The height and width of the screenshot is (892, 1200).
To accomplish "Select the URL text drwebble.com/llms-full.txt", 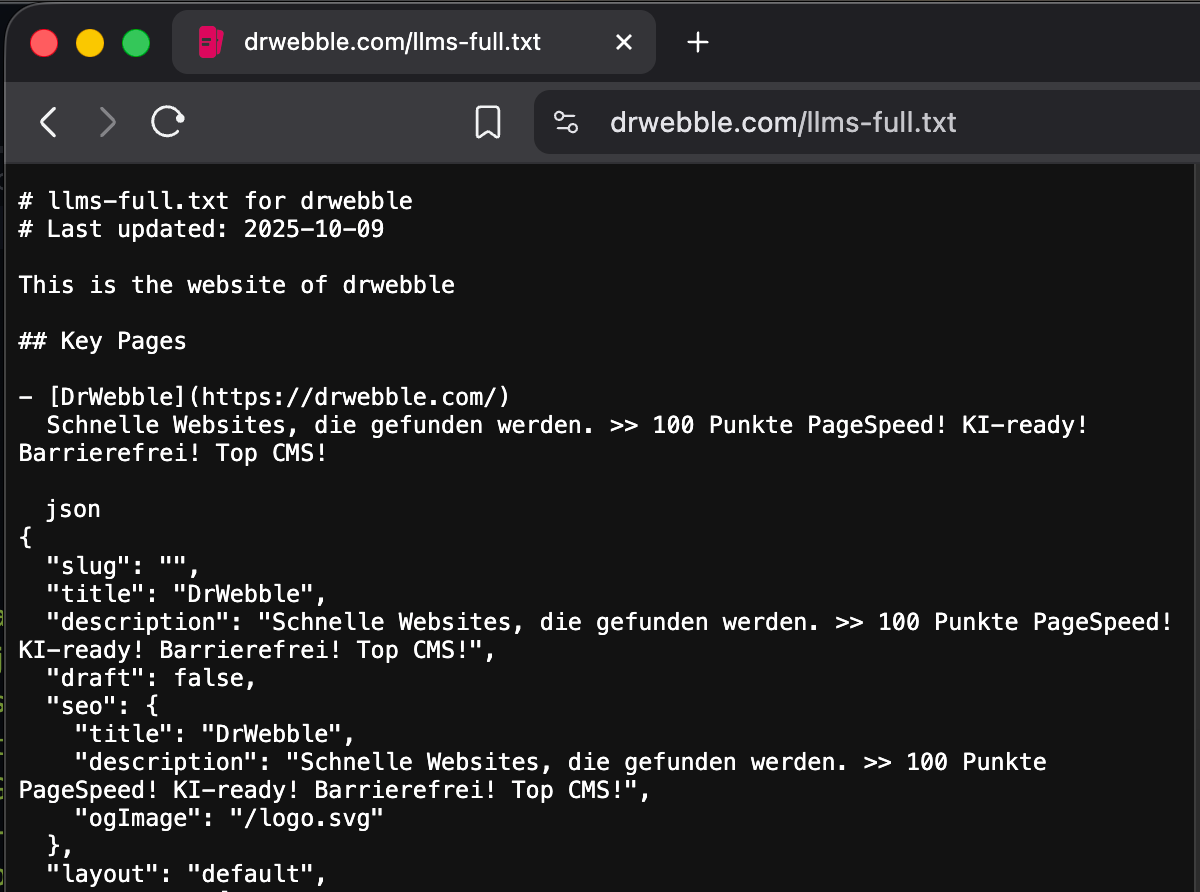I will pos(783,122).
